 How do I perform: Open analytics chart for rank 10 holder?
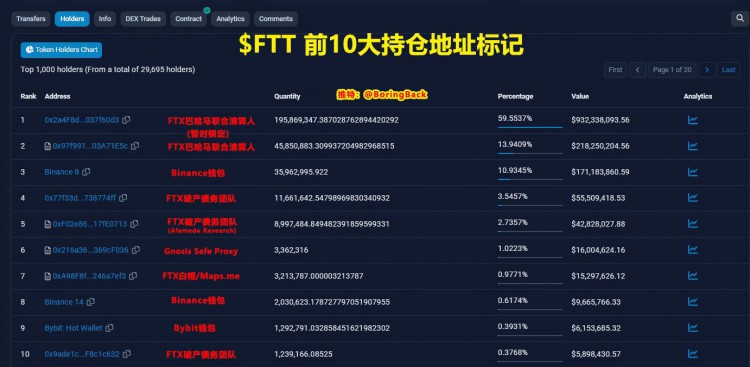[x=692, y=354]
